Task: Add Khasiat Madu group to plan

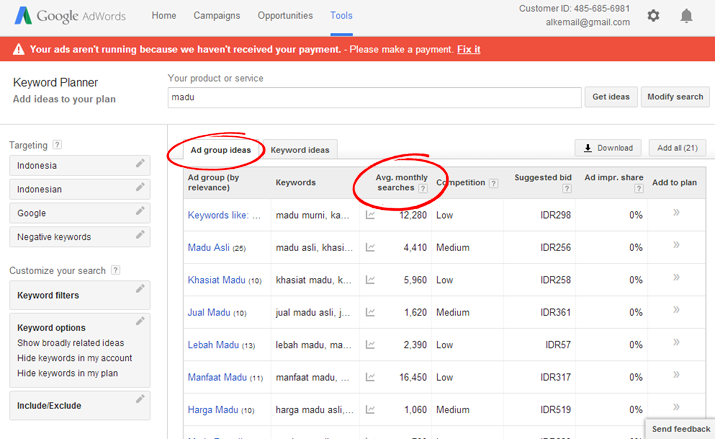Action: tap(676, 277)
